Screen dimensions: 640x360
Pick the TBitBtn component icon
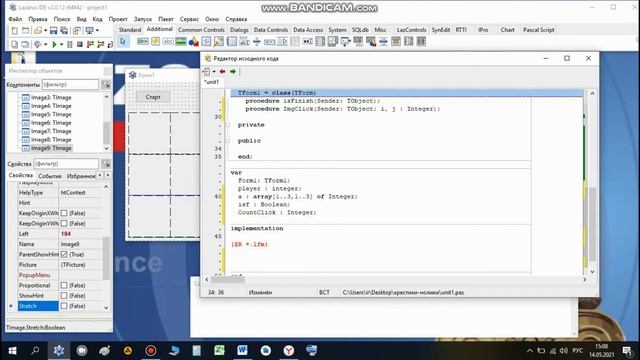click(142, 41)
